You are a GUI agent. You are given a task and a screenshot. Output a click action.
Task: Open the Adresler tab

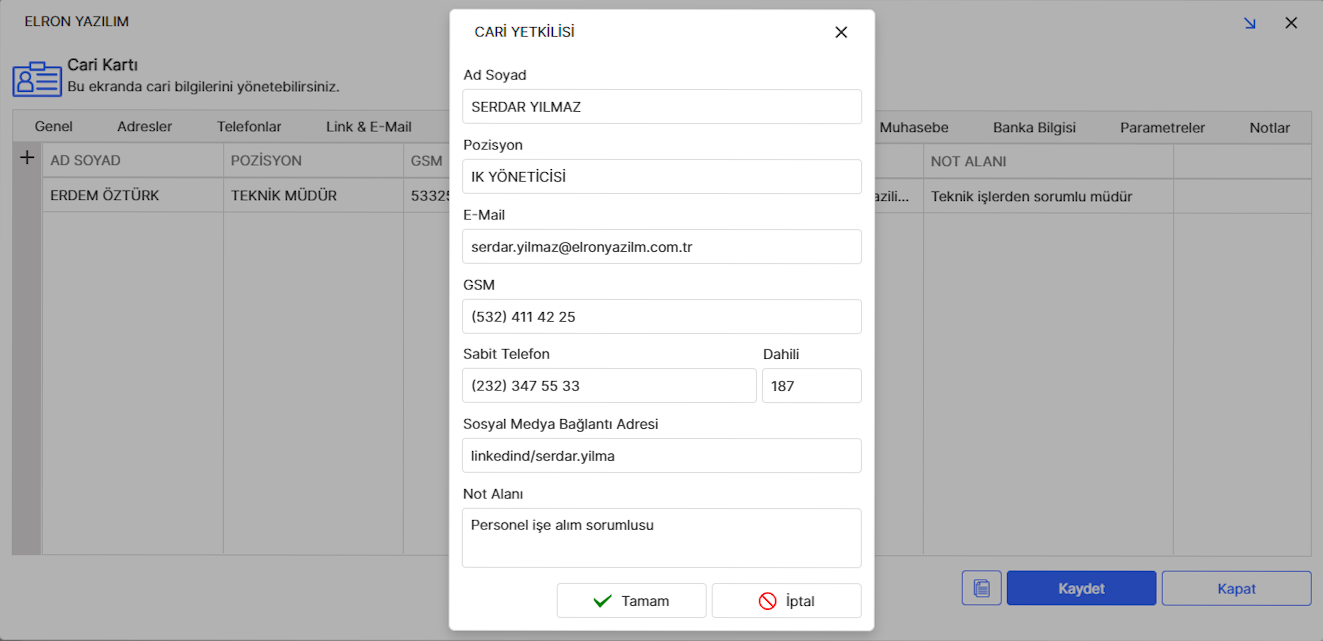coord(144,127)
